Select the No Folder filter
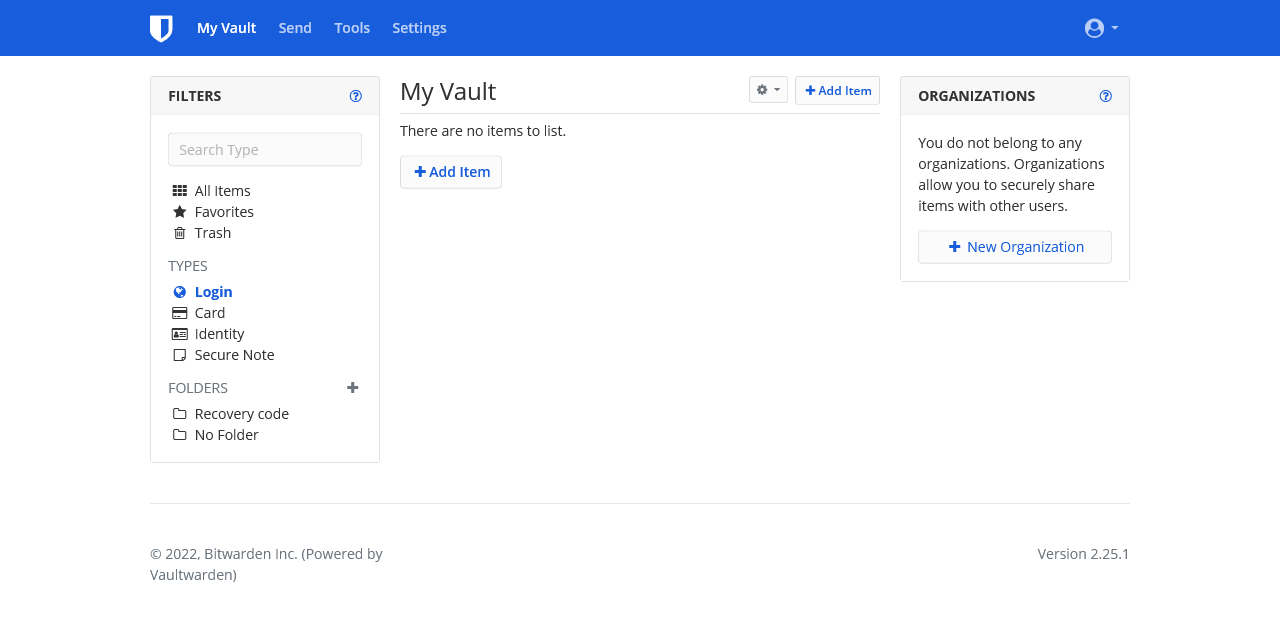Viewport: 1280px width, 635px height. click(226, 435)
